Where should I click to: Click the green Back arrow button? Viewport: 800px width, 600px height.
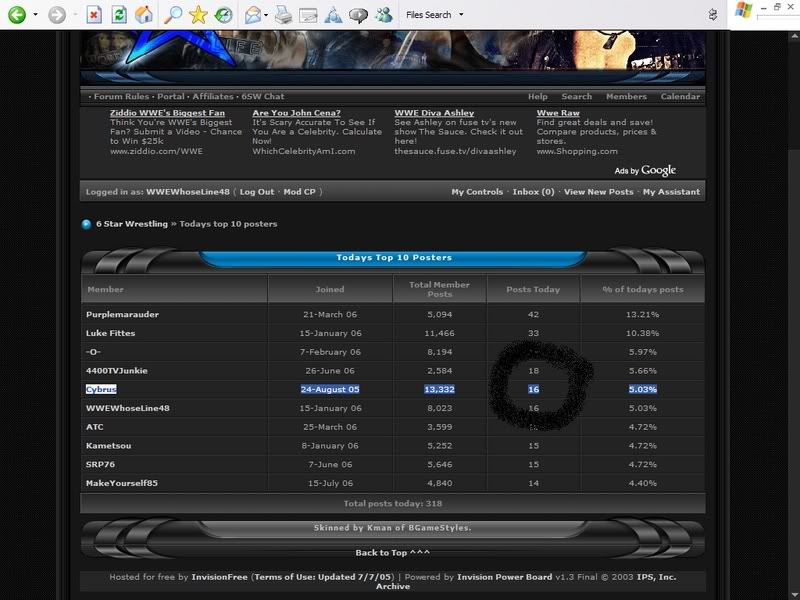(16, 15)
